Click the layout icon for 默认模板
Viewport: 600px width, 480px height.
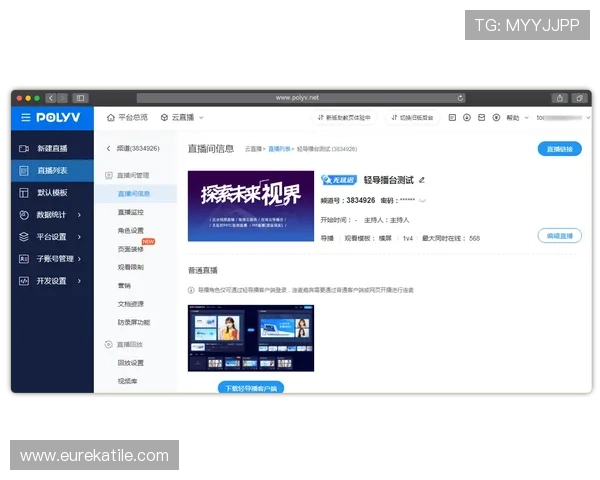click(24, 193)
